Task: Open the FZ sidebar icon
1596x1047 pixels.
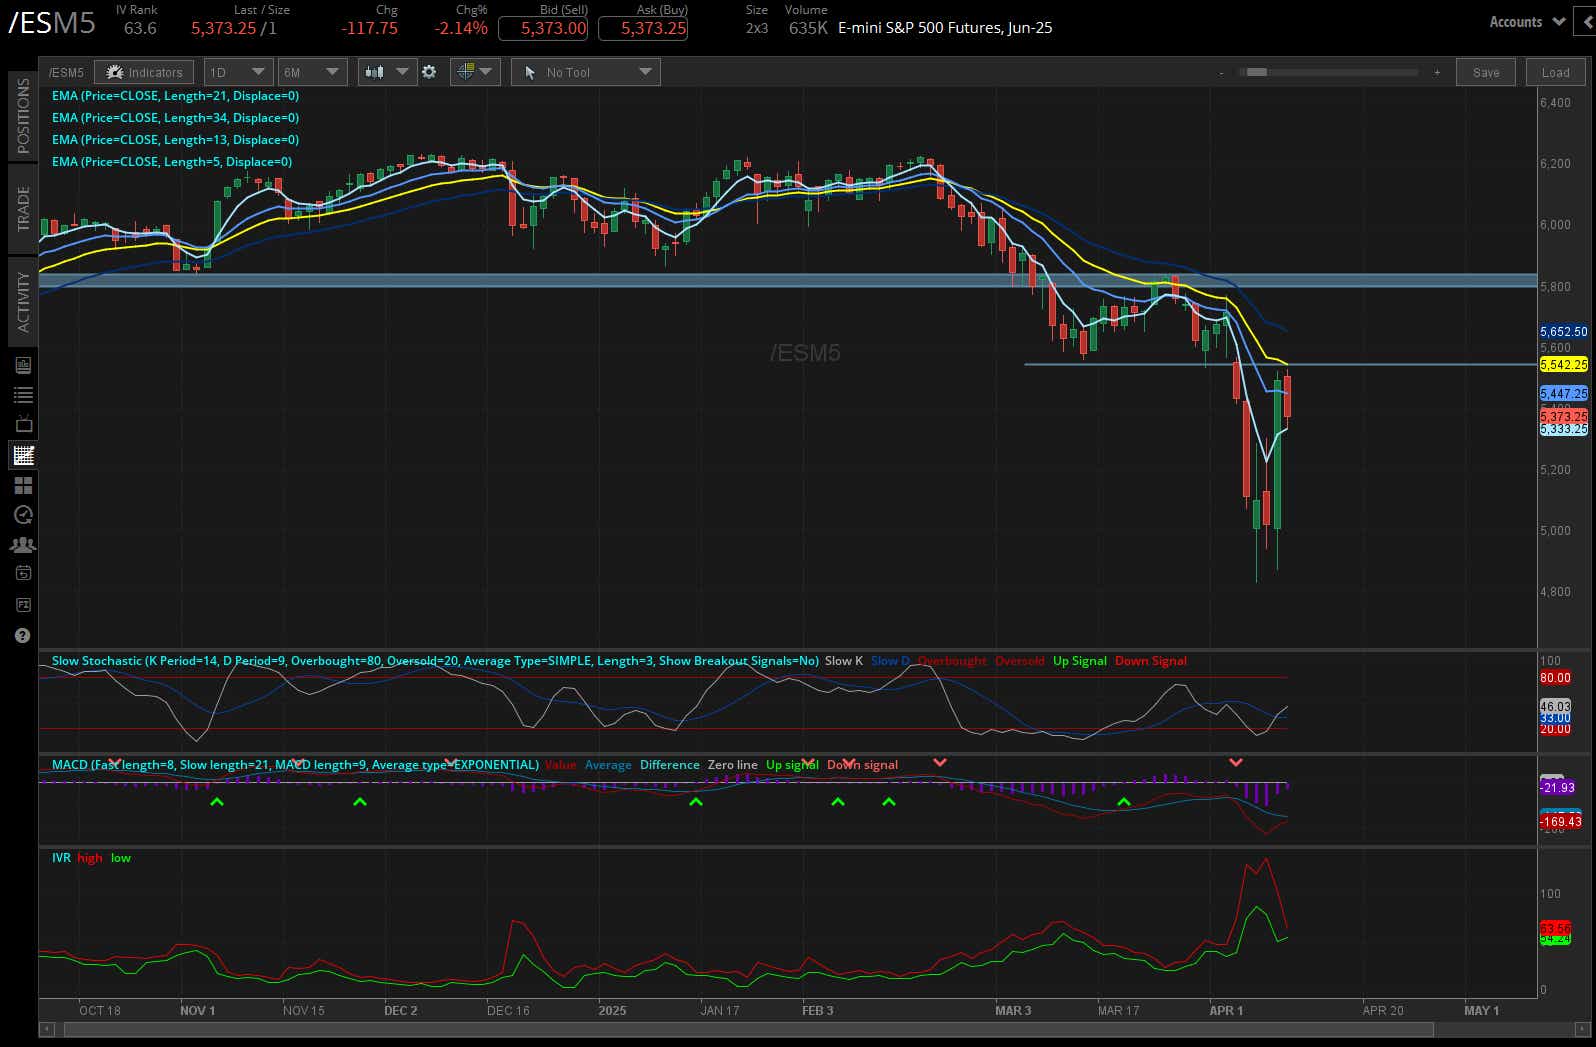Action: 23,604
